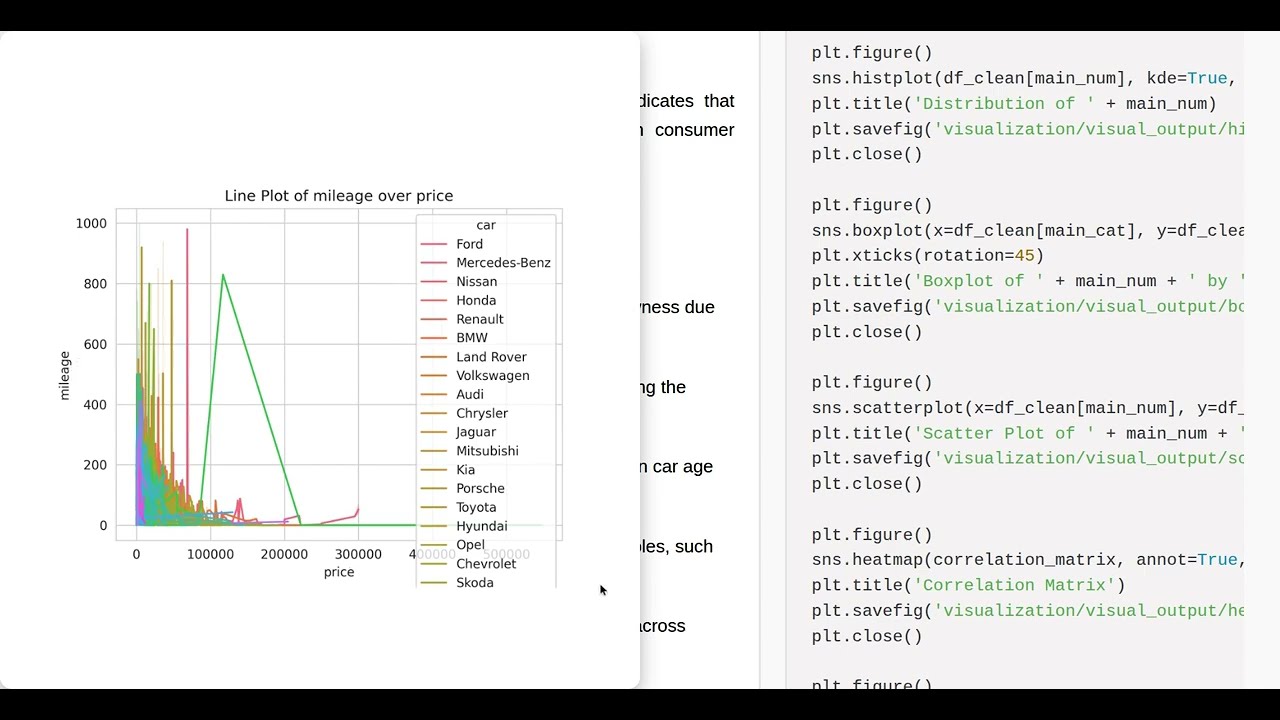Click the 'sns.scatterplot' code line
The image size is (1280, 720).
click(x=1028, y=407)
